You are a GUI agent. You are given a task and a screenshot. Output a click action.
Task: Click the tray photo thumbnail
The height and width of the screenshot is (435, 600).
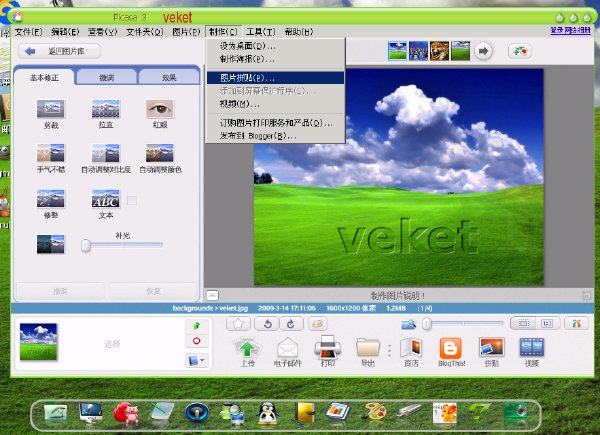coord(38,342)
